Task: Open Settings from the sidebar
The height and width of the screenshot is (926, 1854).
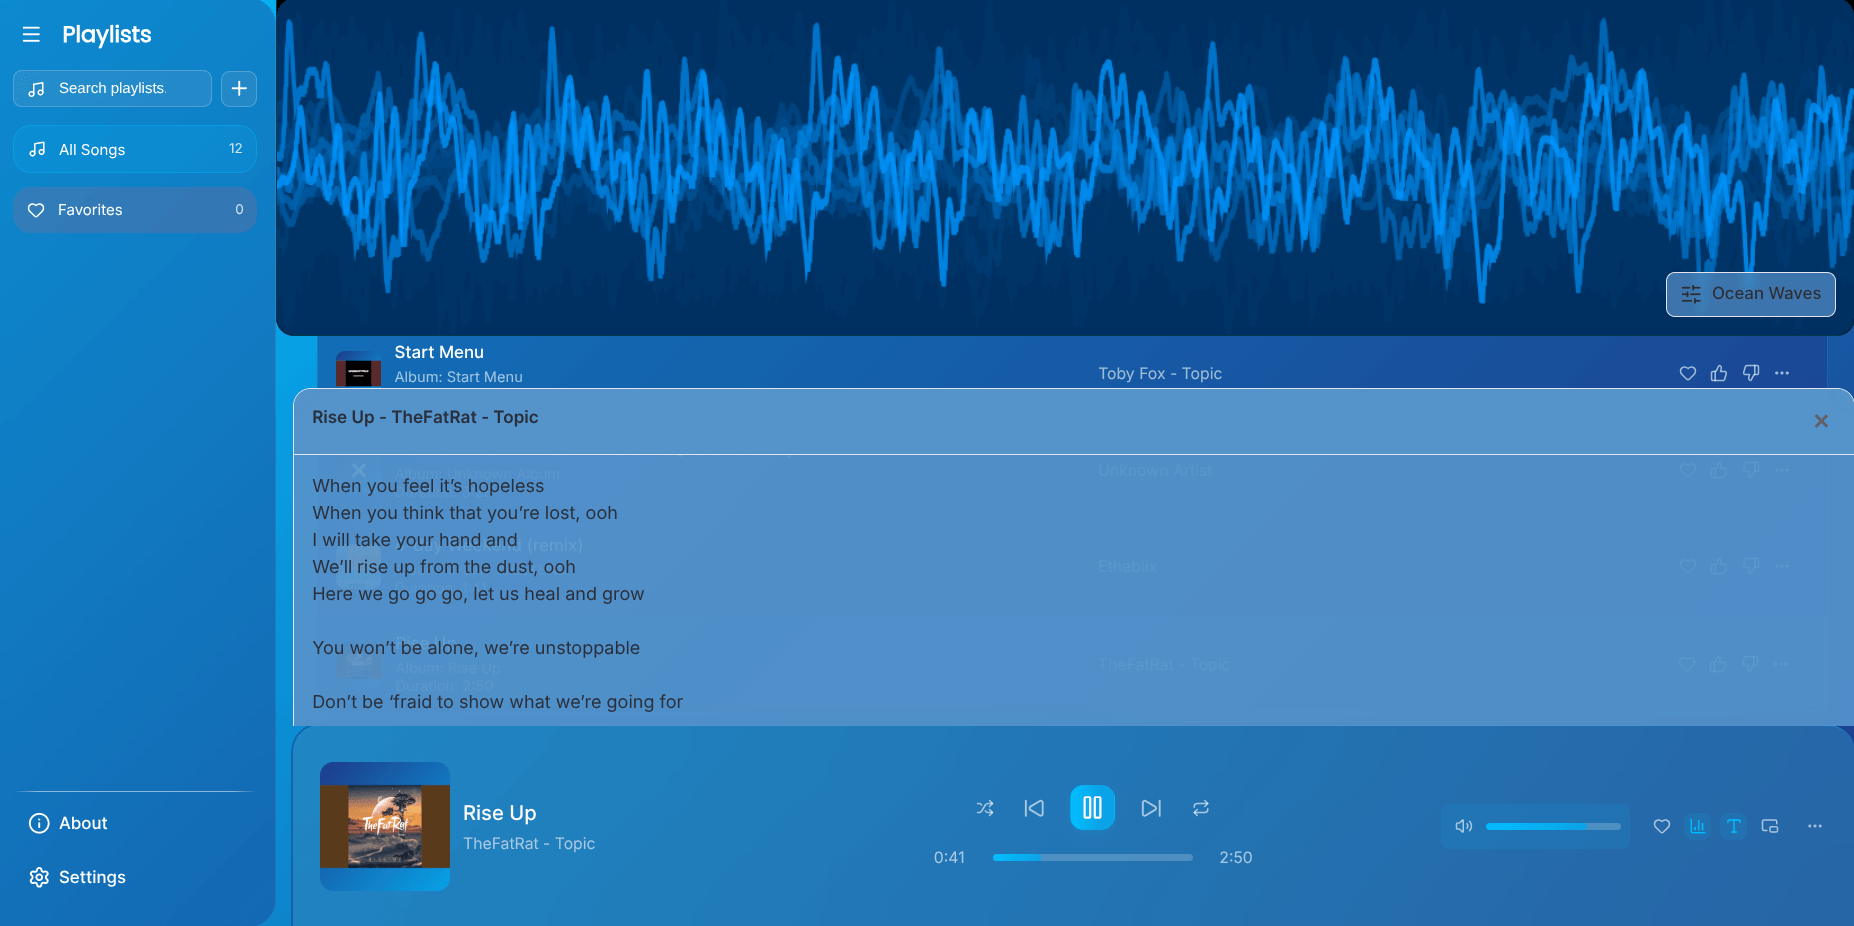Action: coord(78,877)
